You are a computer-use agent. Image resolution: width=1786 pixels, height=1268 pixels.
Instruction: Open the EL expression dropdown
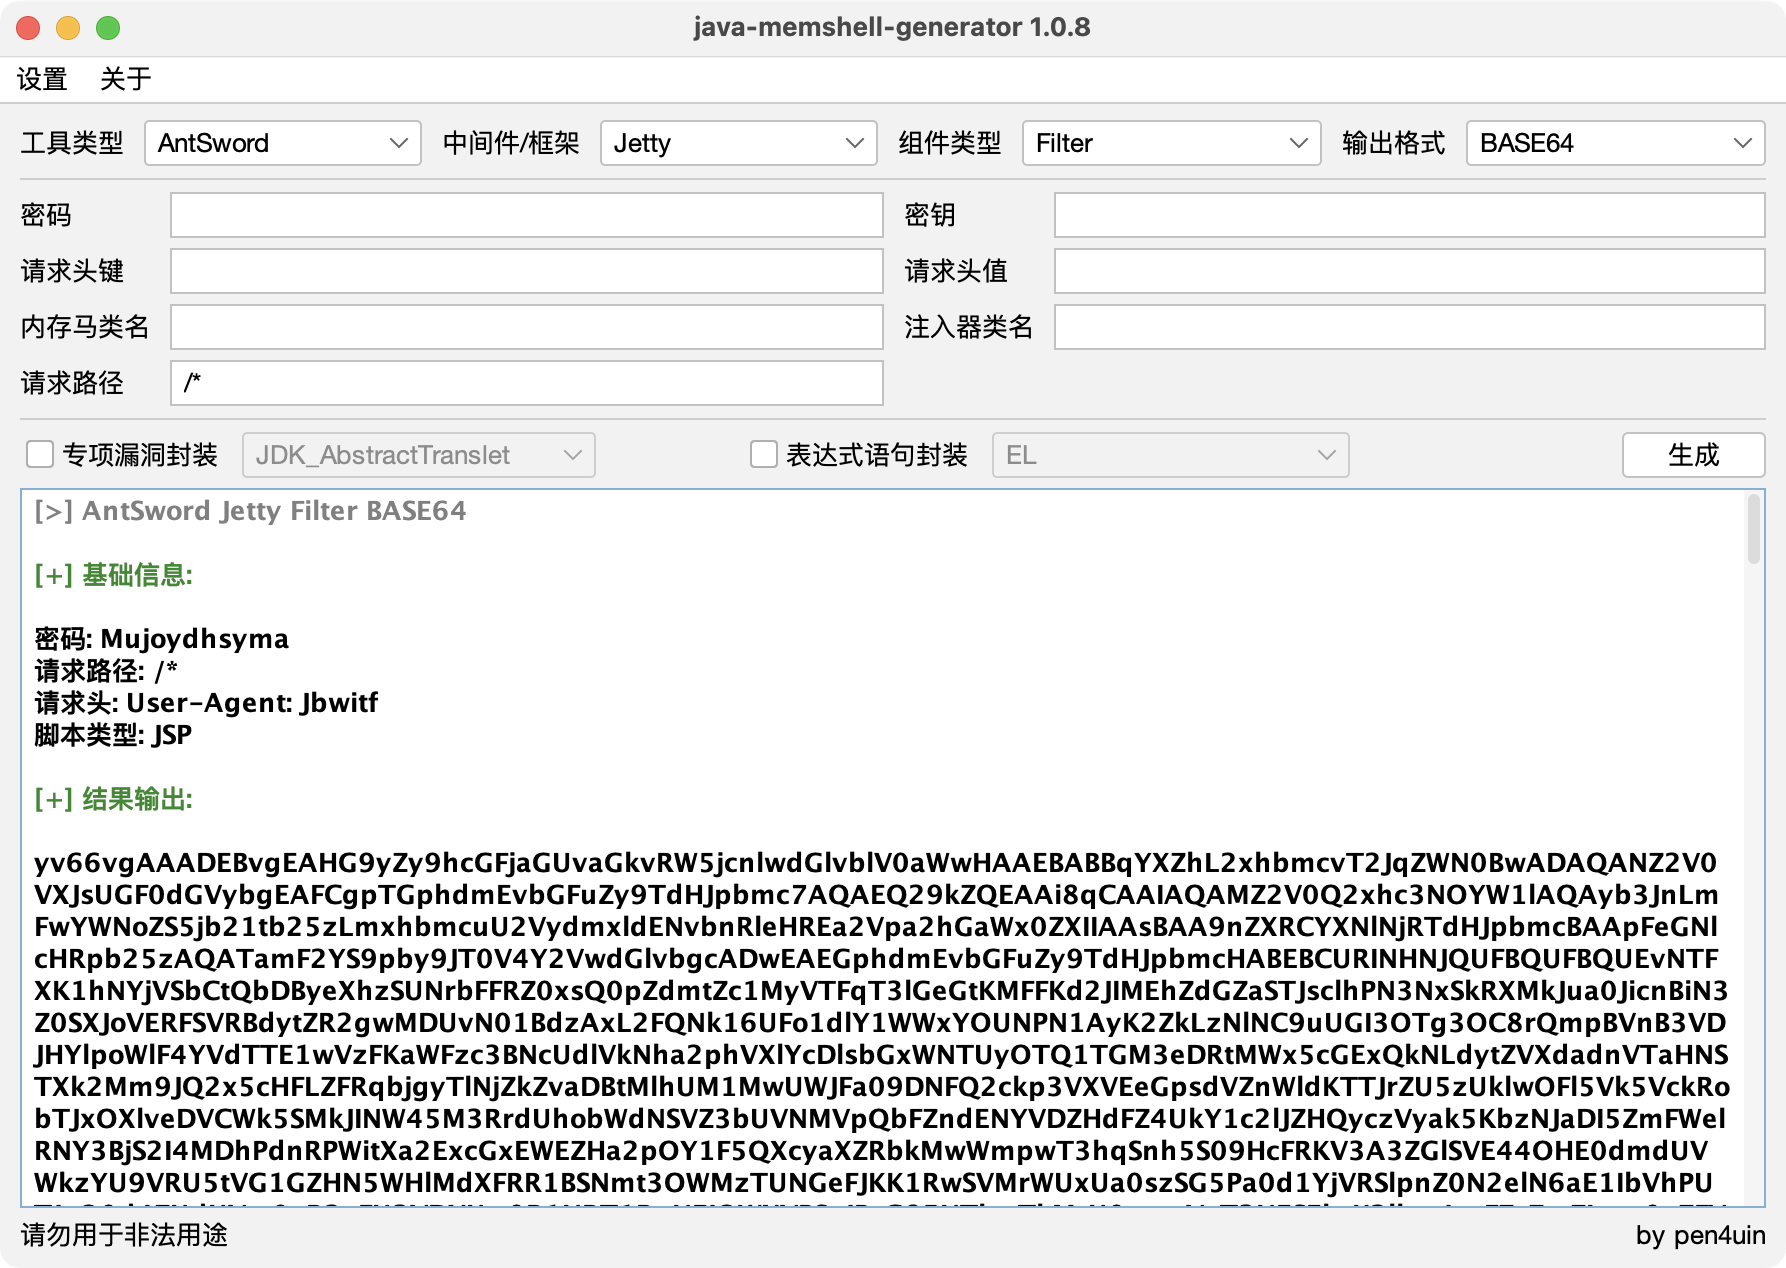[x=1170, y=455]
